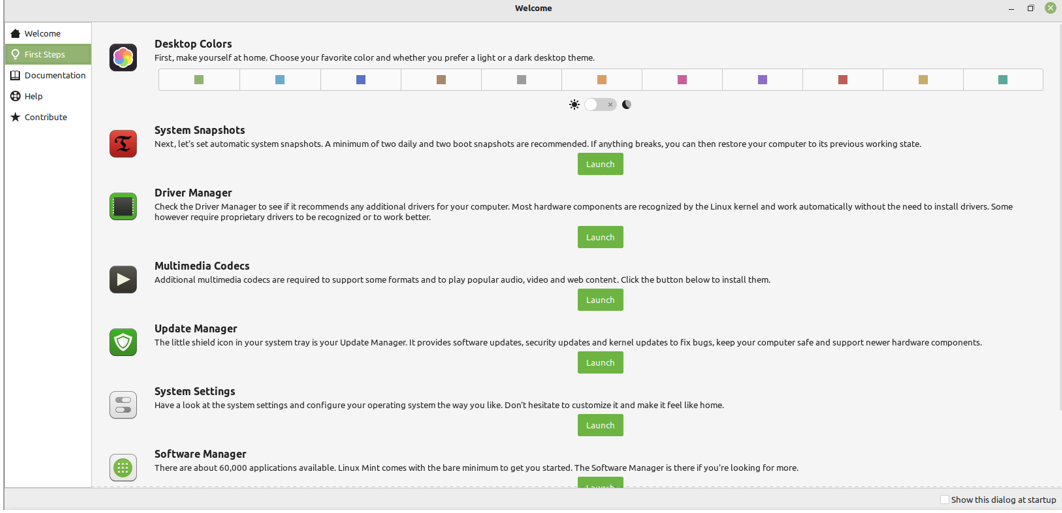Click the System Snapshots heading

coord(200,130)
